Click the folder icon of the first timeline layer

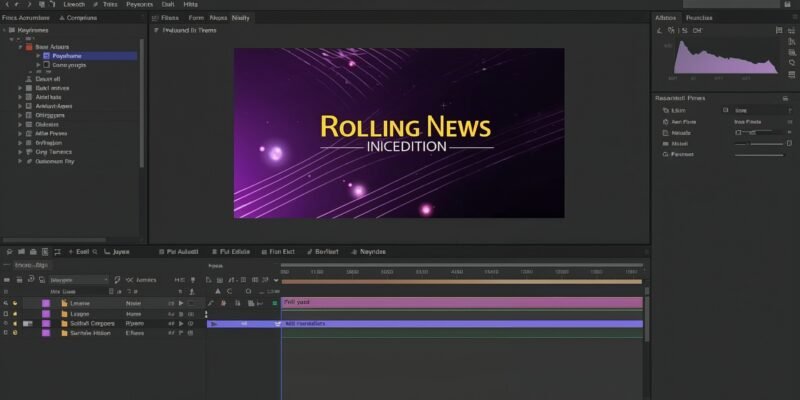pyautogui.click(x=64, y=302)
